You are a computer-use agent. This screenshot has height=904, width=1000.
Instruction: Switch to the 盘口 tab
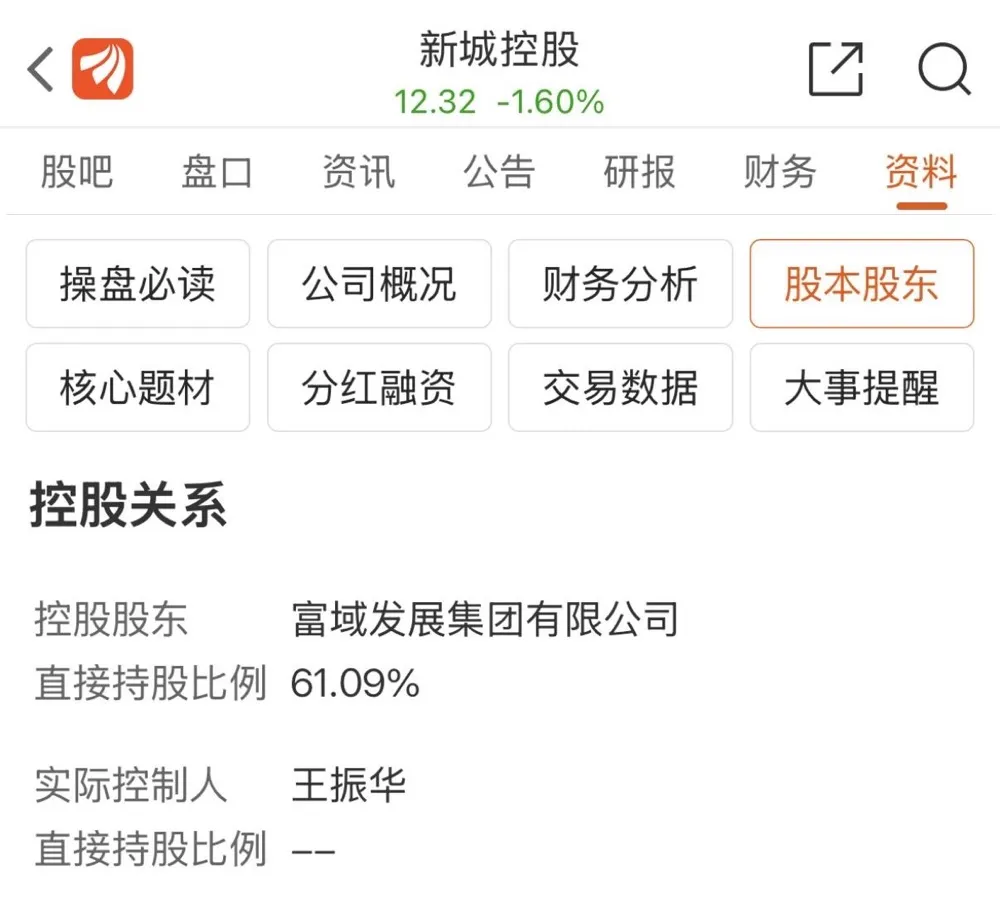(x=217, y=172)
